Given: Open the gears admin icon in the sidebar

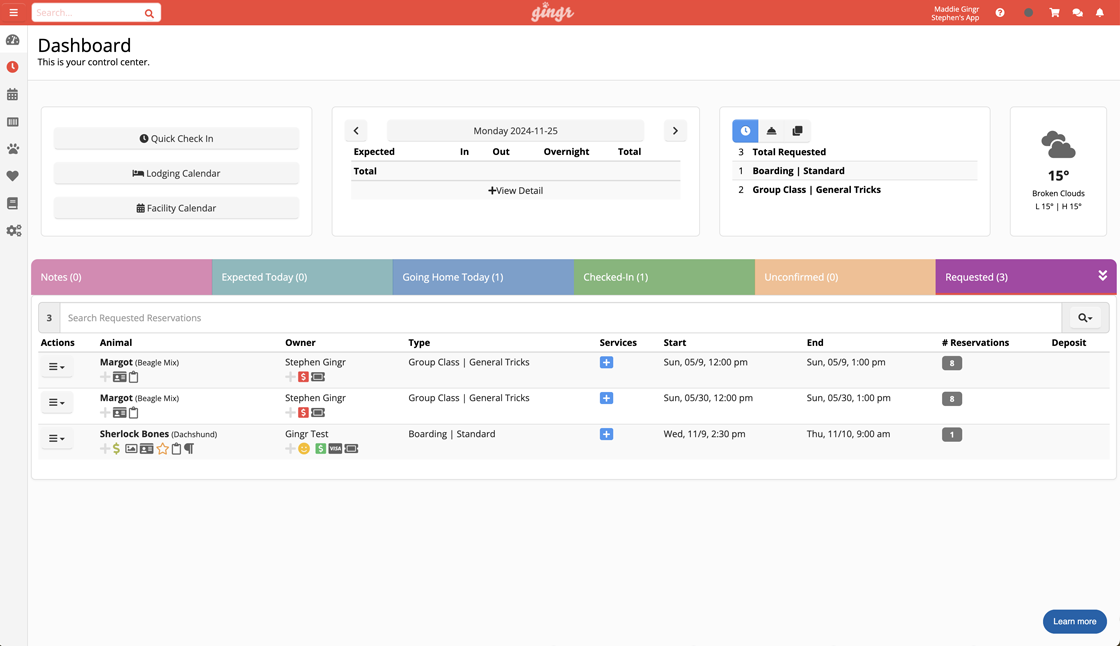Looking at the screenshot, I should pyautogui.click(x=13, y=230).
